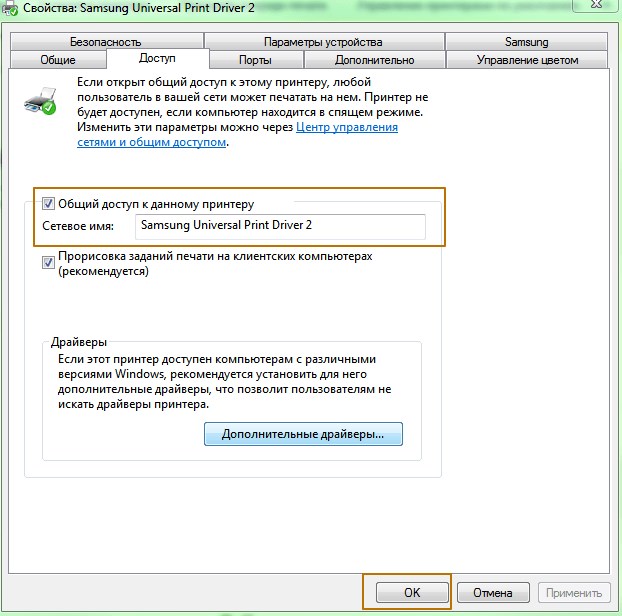Click the Дополнительные драйверы button
The width and height of the screenshot is (622, 616).
pos(303,434)
